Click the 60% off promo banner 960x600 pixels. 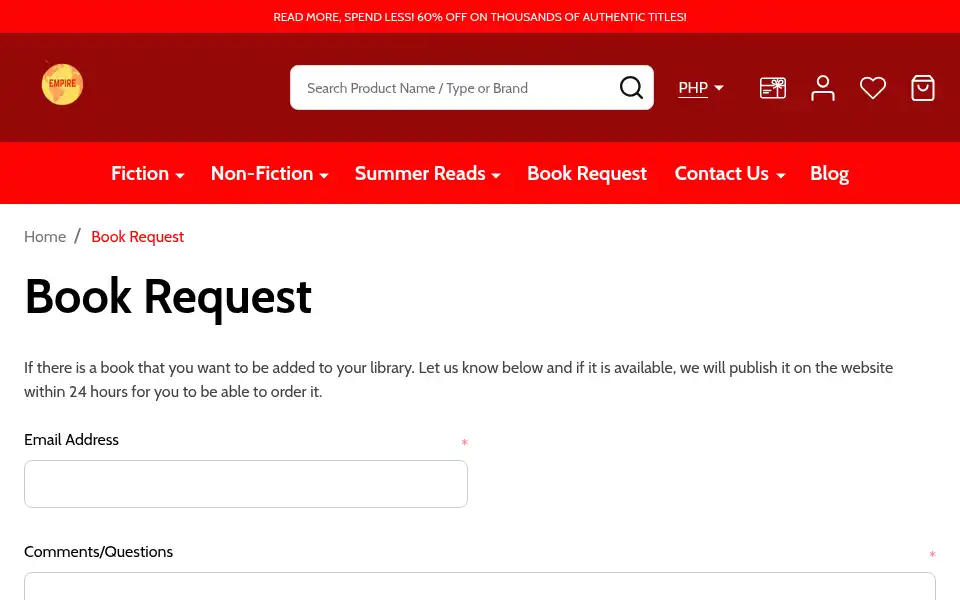(480, 17)
